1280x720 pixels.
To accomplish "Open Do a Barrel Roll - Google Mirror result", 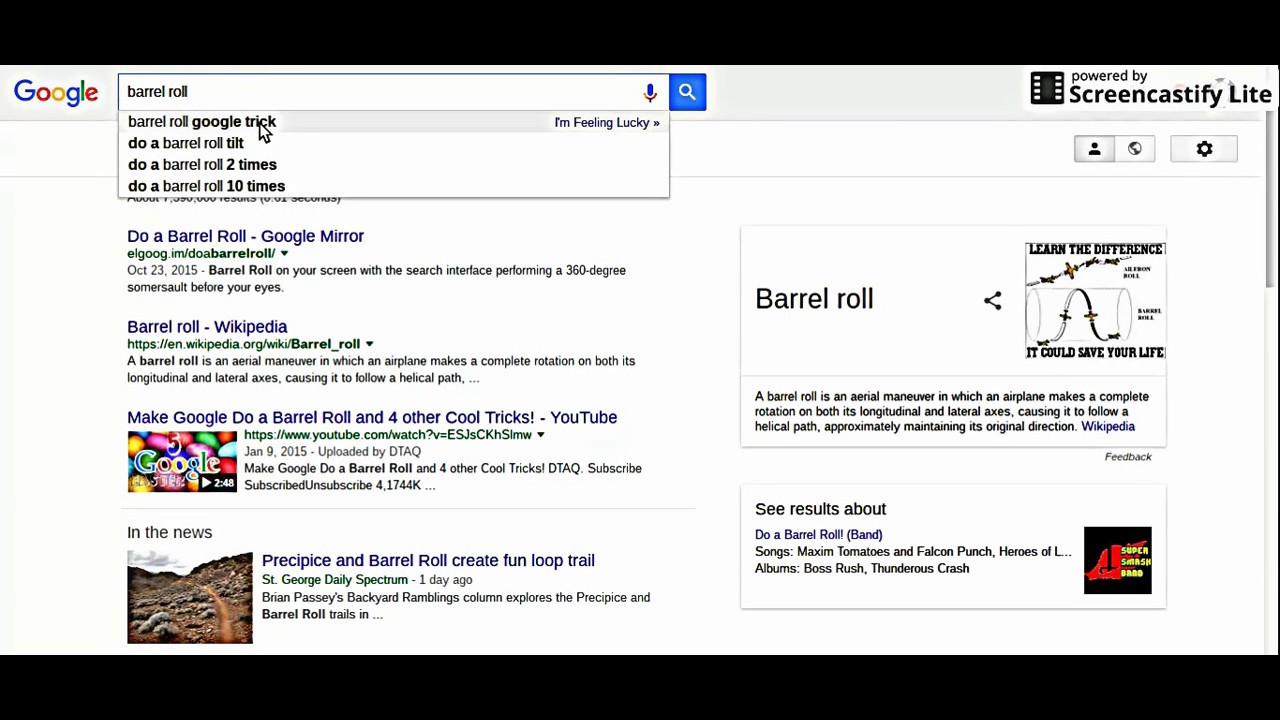I will [x=245, y=236].
